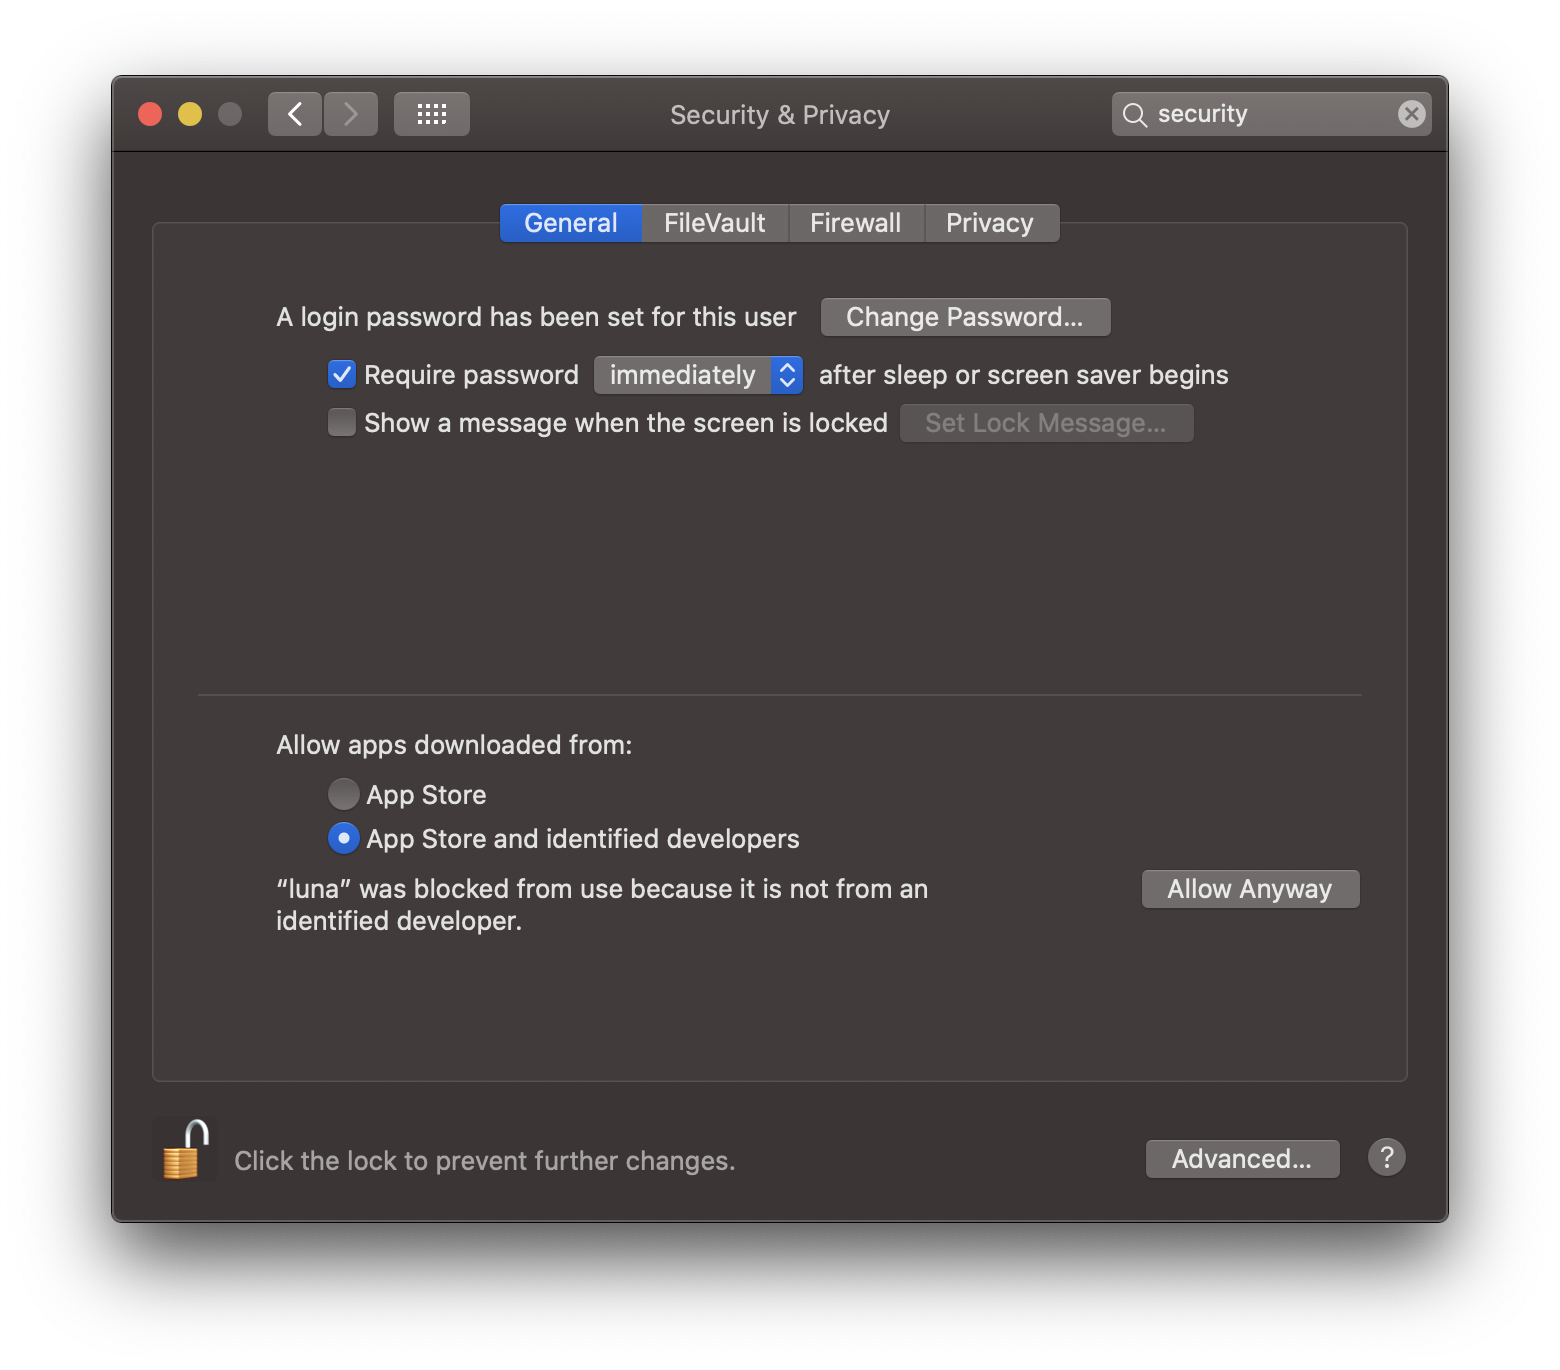Open the Firewall tab

coord(855,223)
